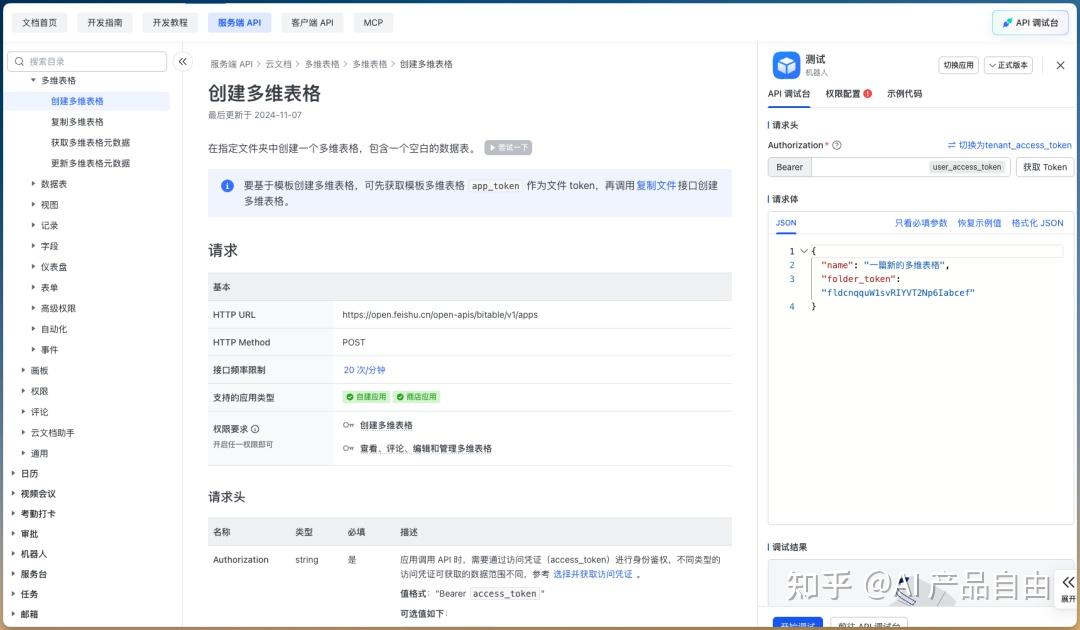Viewport: 1080px width, 630px height.
Task: Expand the 日历 sidebar category
Action: point(13,473)
